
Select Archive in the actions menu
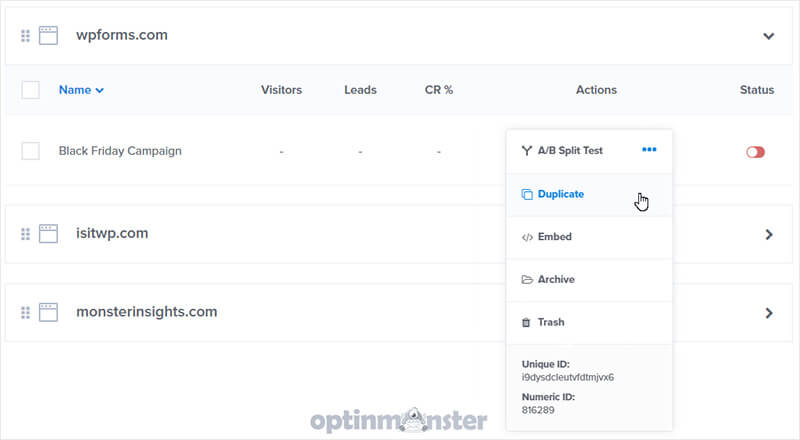tap(589, 280)
